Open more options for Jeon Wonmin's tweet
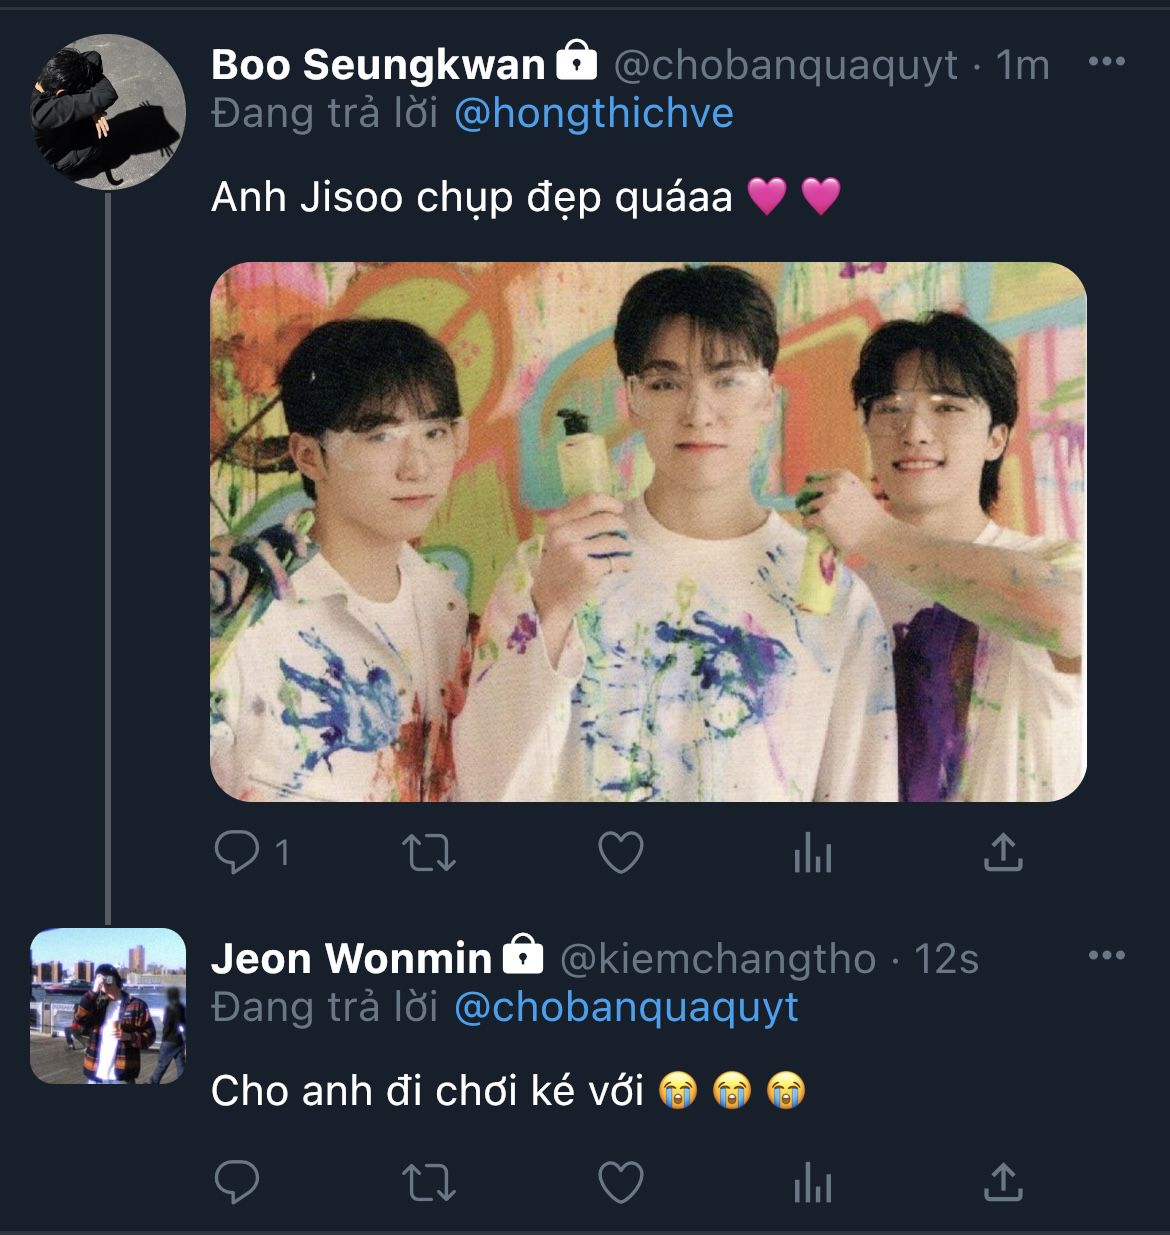 click(x=1106, y=956)
